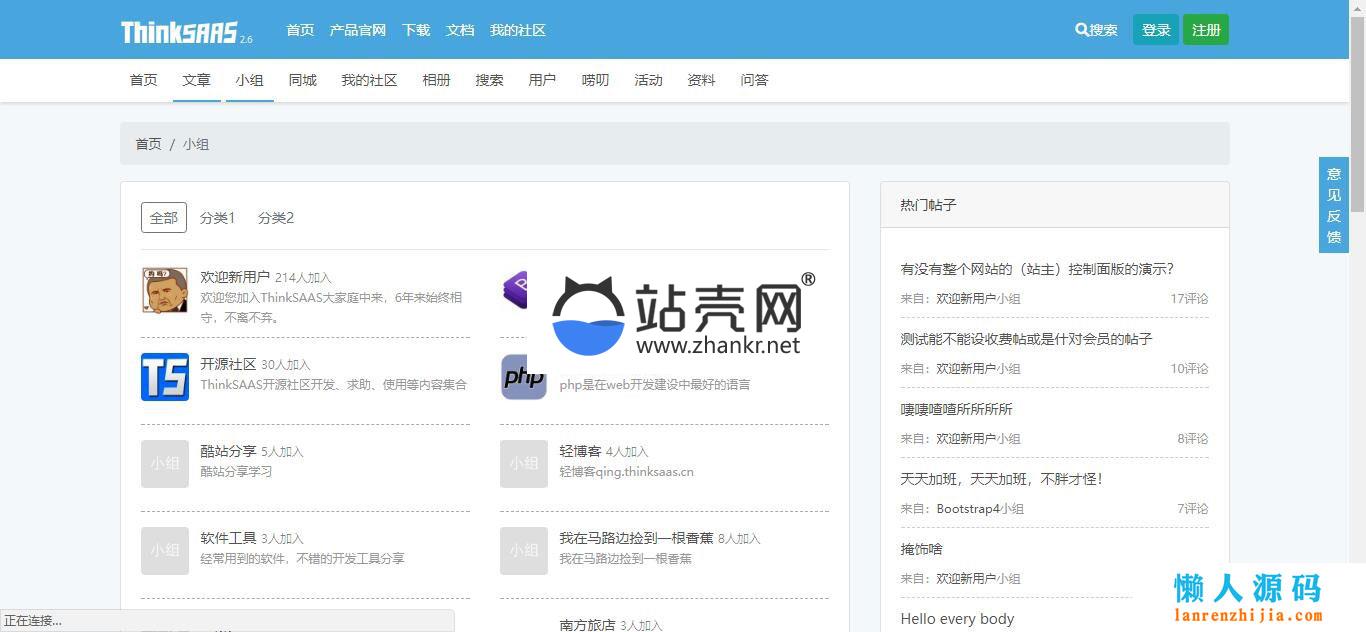Click the 软件工具 placeholder group icon
The width and height of the screenshot is (1366, 632).
click(165, 551)
